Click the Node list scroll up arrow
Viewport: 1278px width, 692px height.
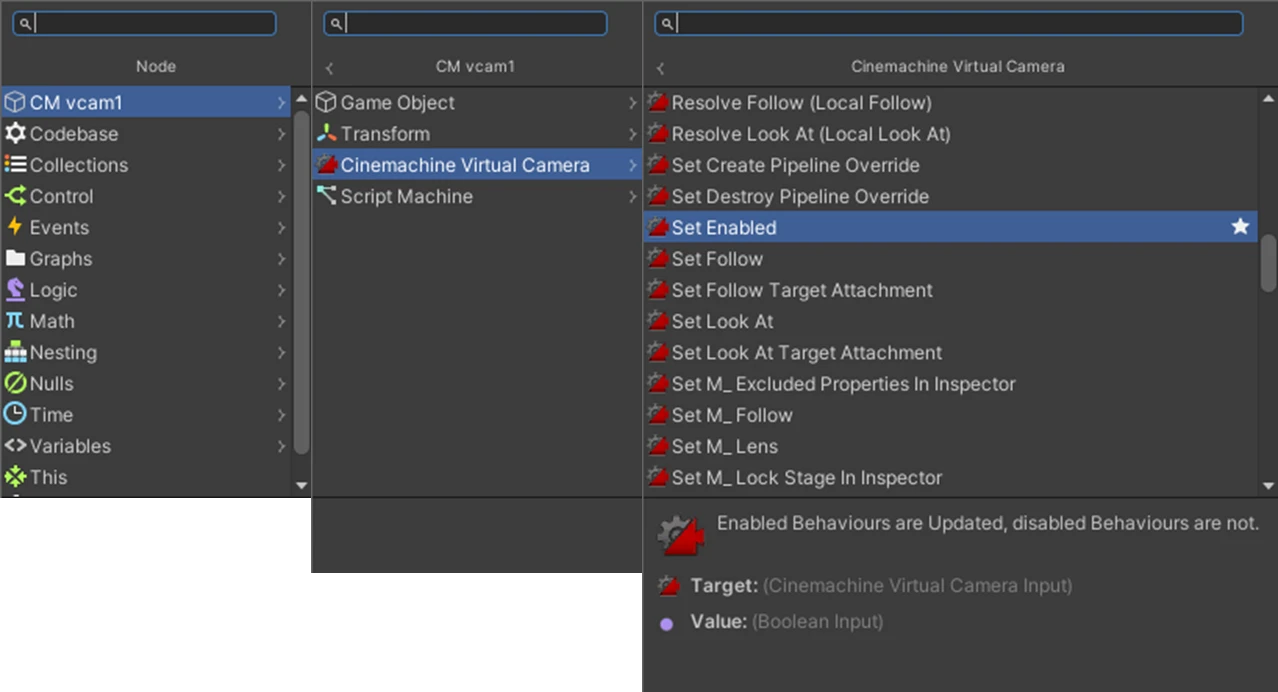pos(302,97)
